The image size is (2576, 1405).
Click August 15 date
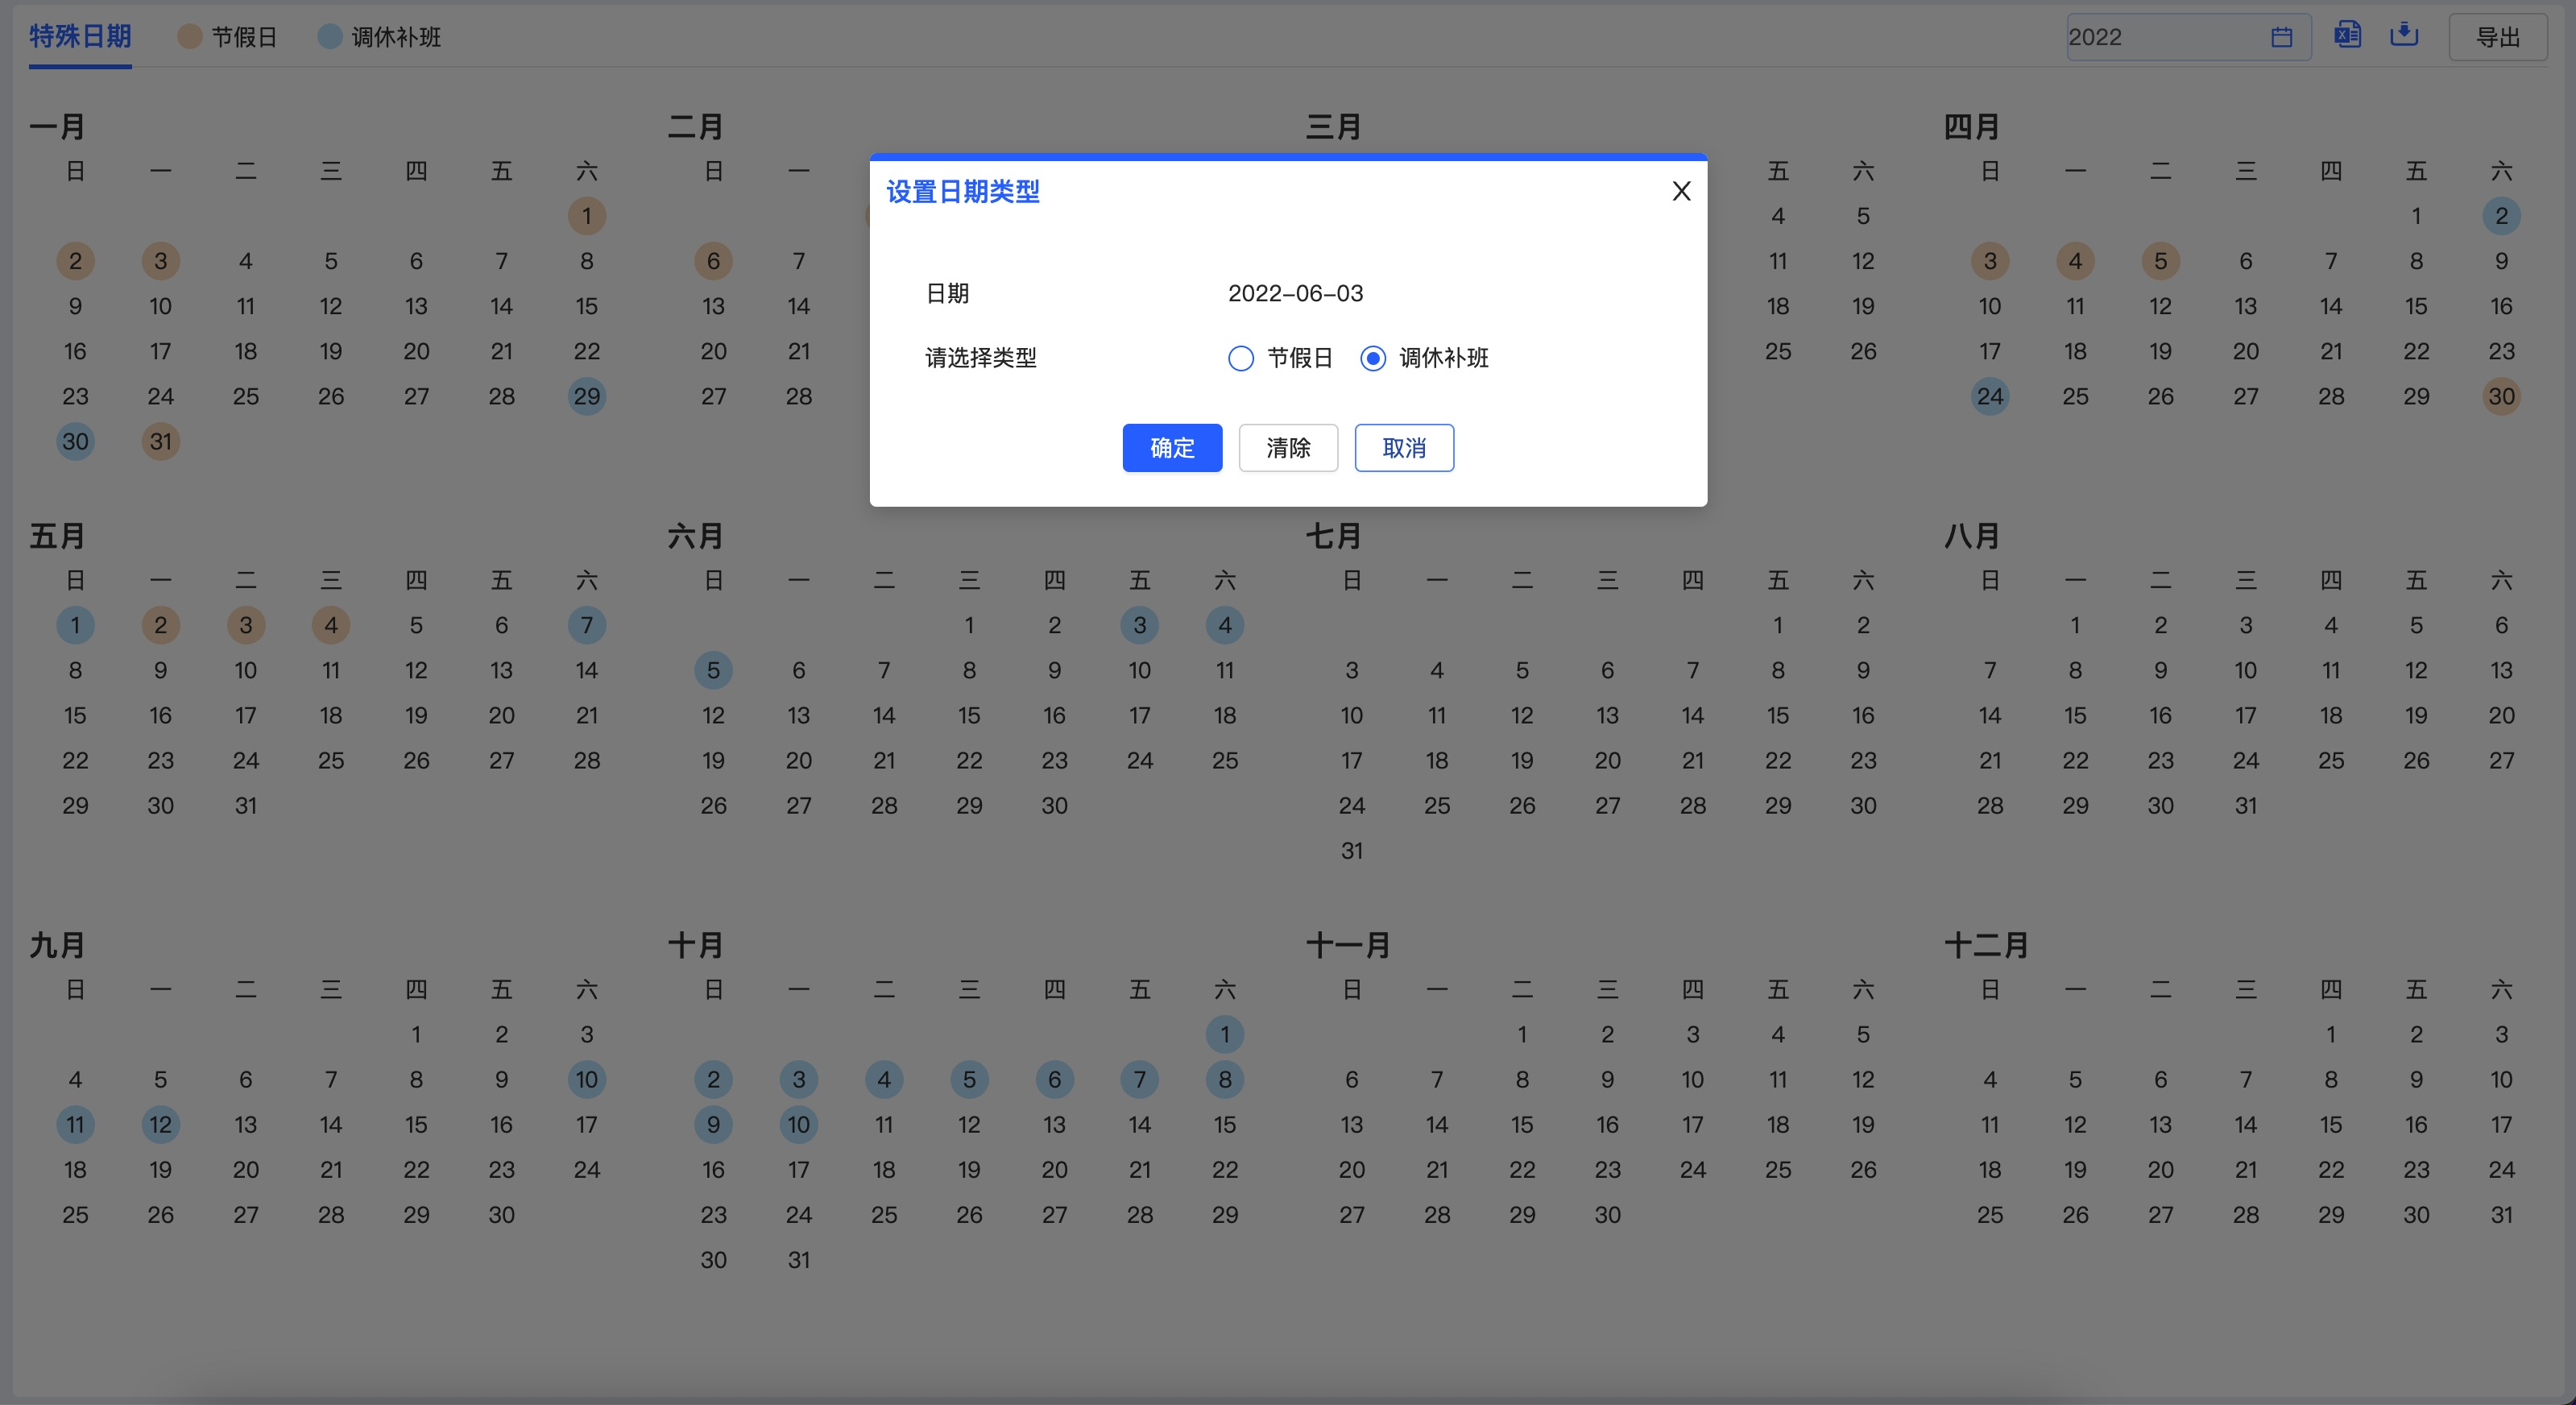2075,715
